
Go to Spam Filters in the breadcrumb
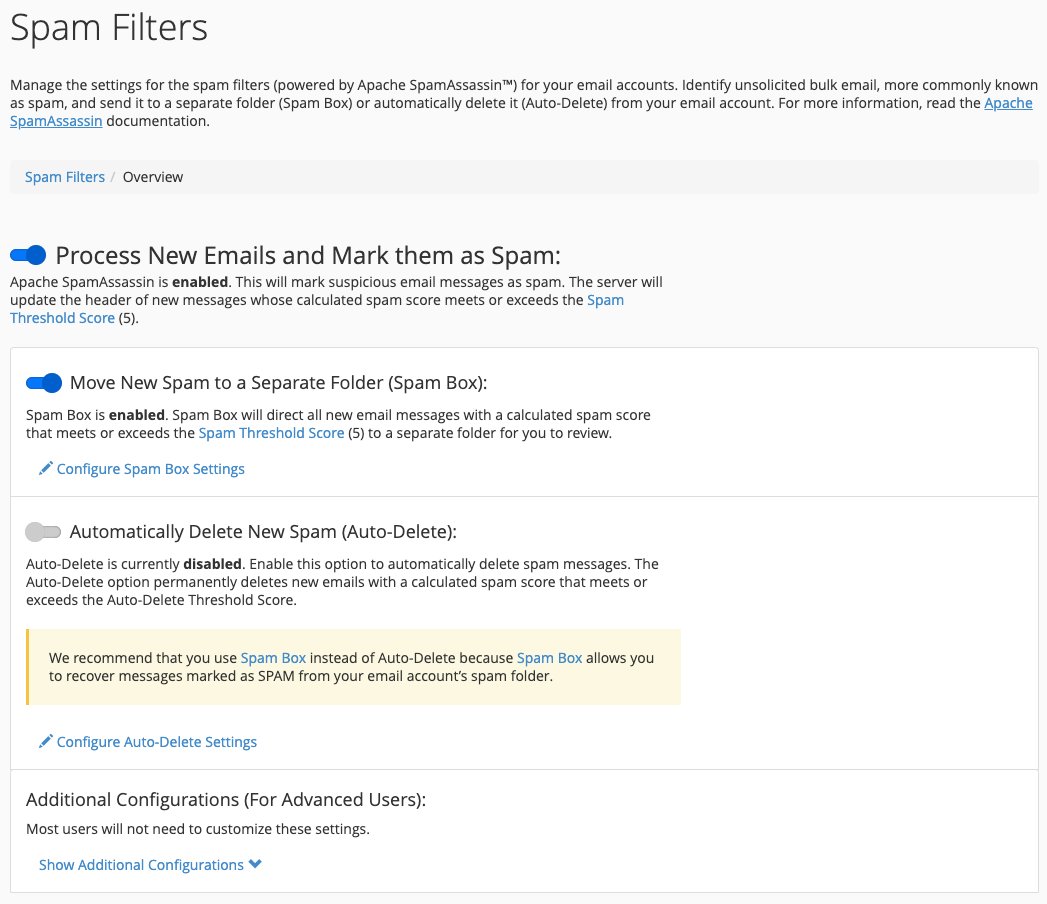[65, 177]
